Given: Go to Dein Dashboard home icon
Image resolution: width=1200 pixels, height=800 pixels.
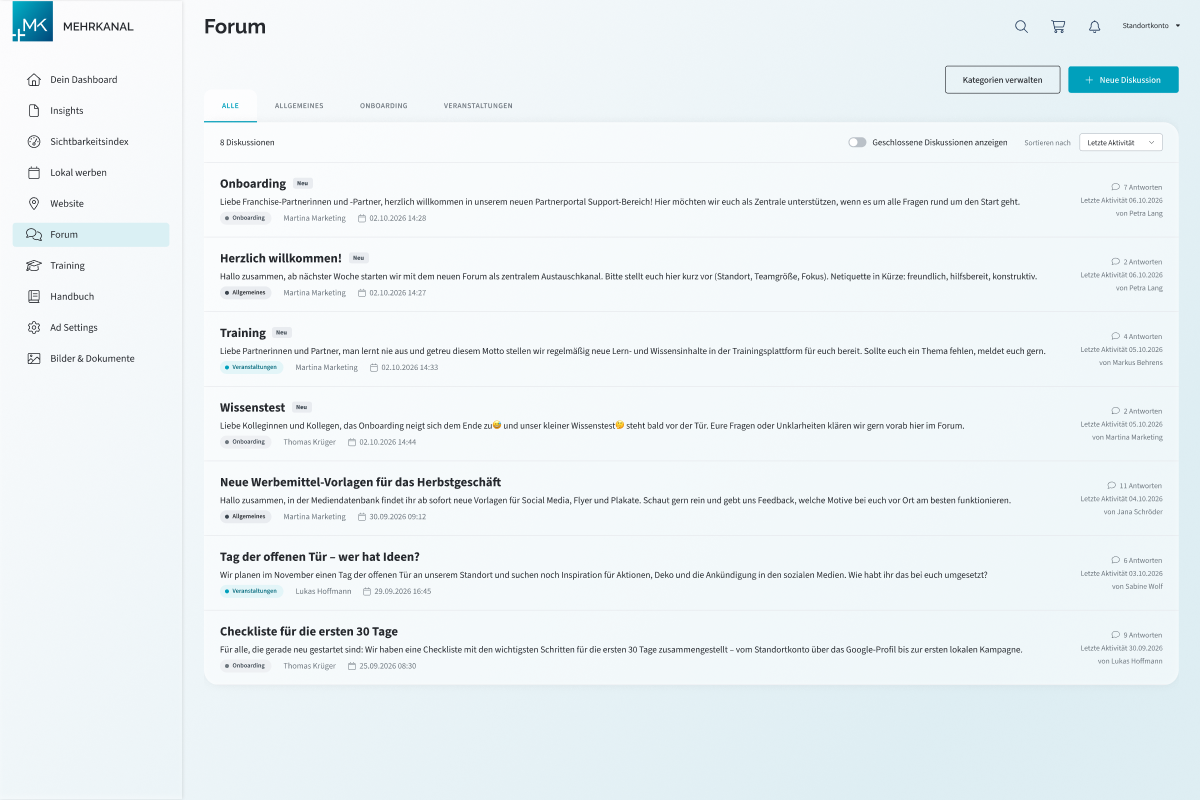Looking at the screenshot, I should [34, 80].
